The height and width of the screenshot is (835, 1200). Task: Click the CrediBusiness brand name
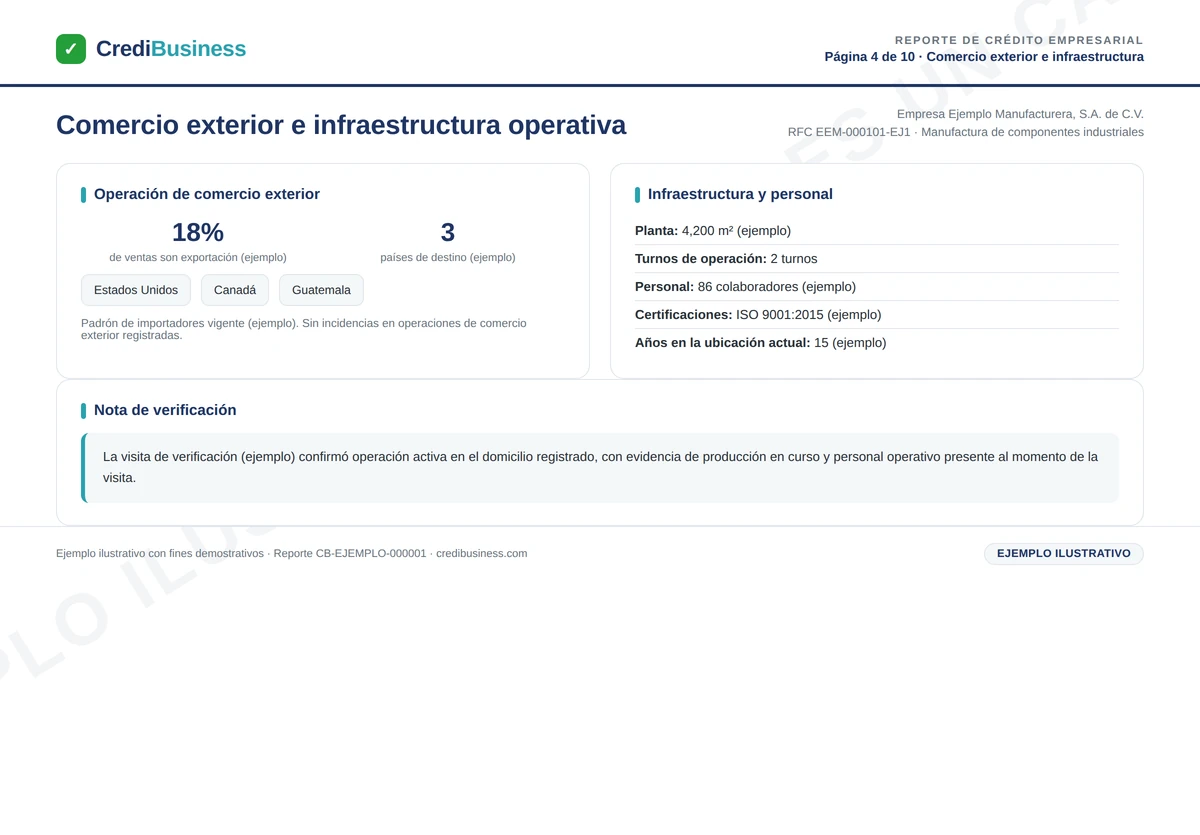pyautogui.click(x=171, y=49)
